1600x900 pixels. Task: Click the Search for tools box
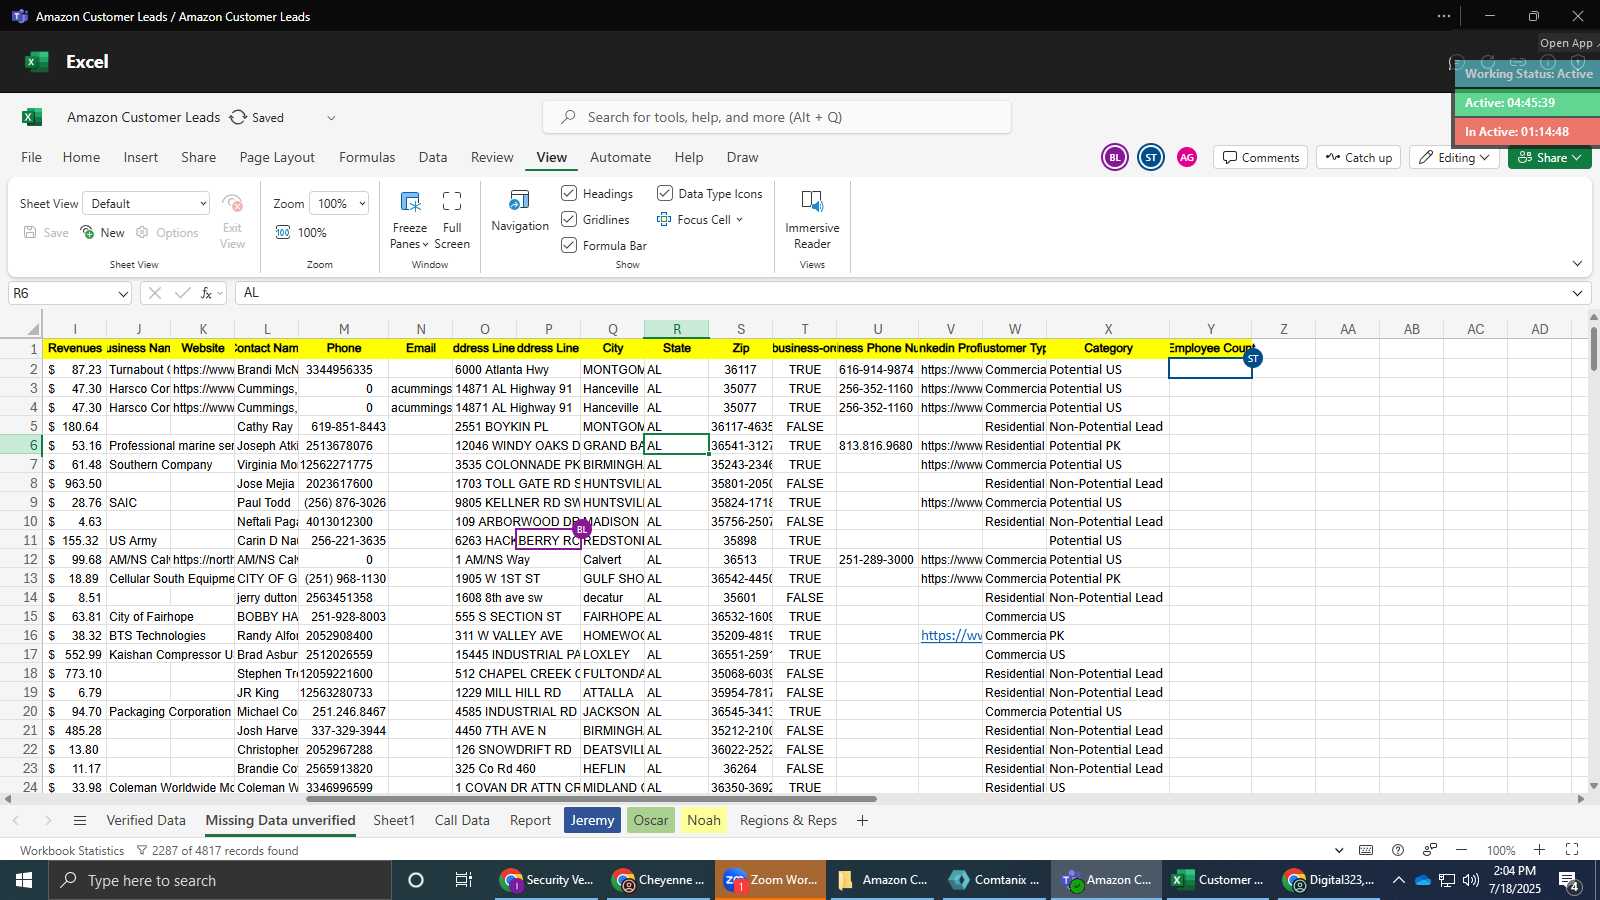coord(777,117)
